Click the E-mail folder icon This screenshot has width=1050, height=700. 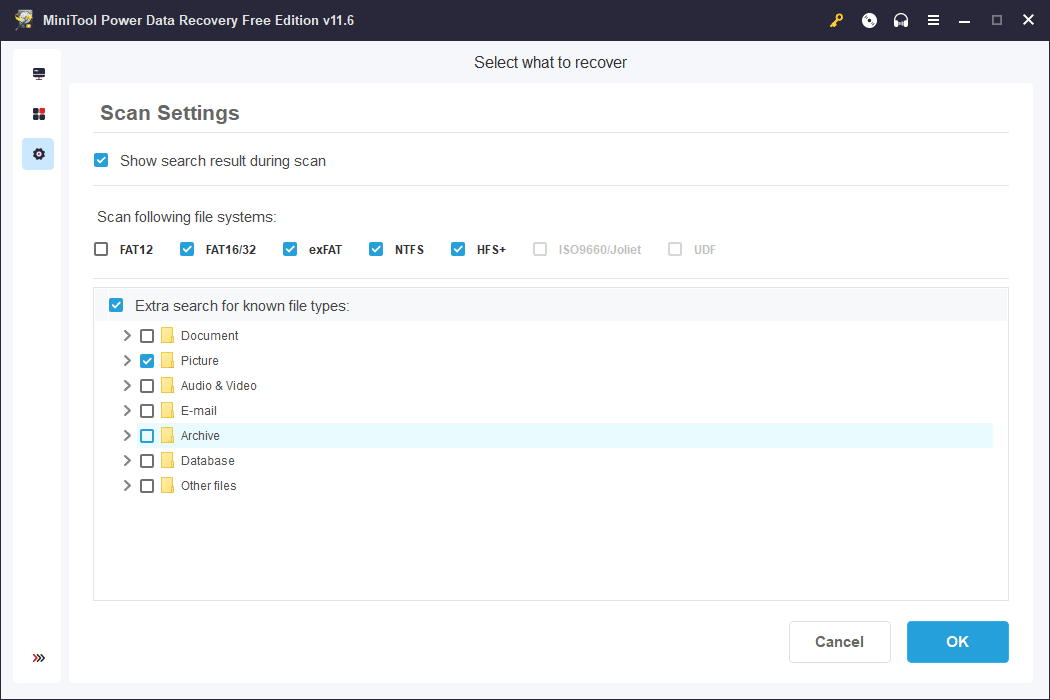(x=167, y=411)
